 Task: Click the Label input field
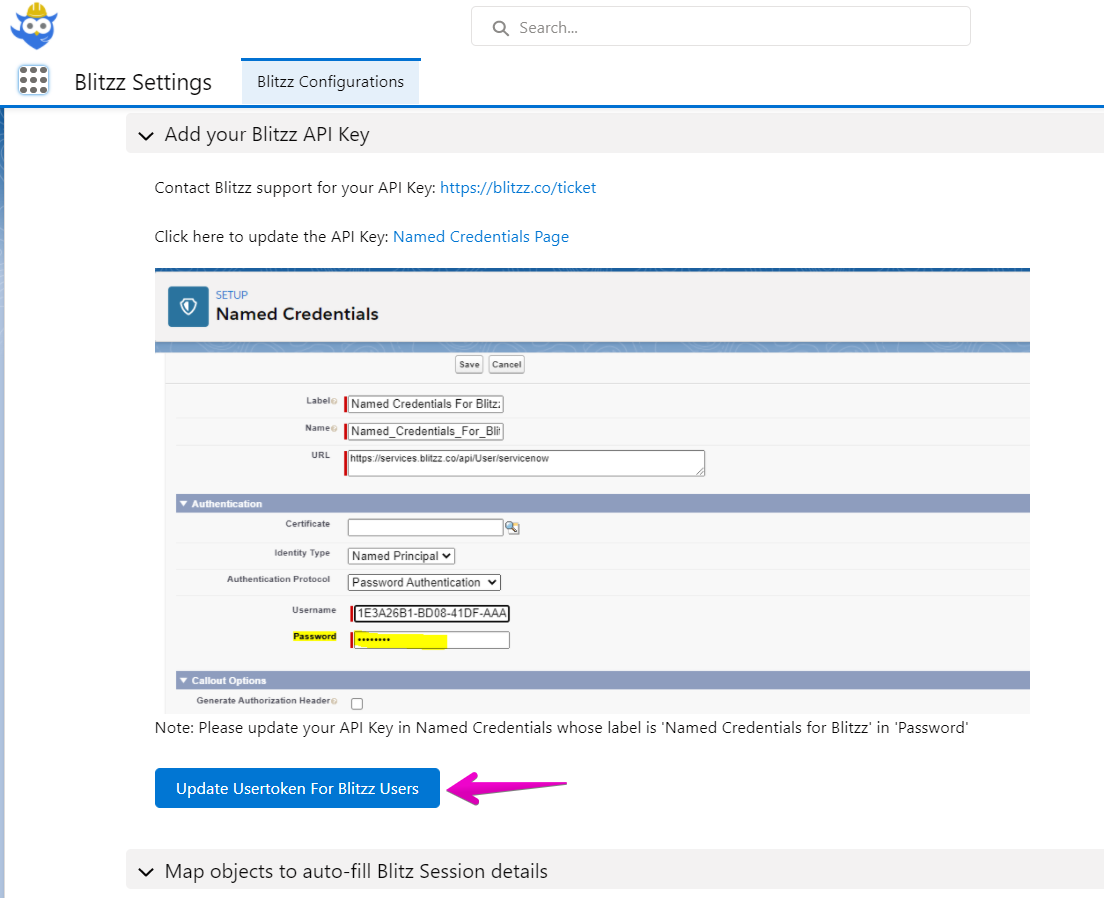click(x=425, y=404)
